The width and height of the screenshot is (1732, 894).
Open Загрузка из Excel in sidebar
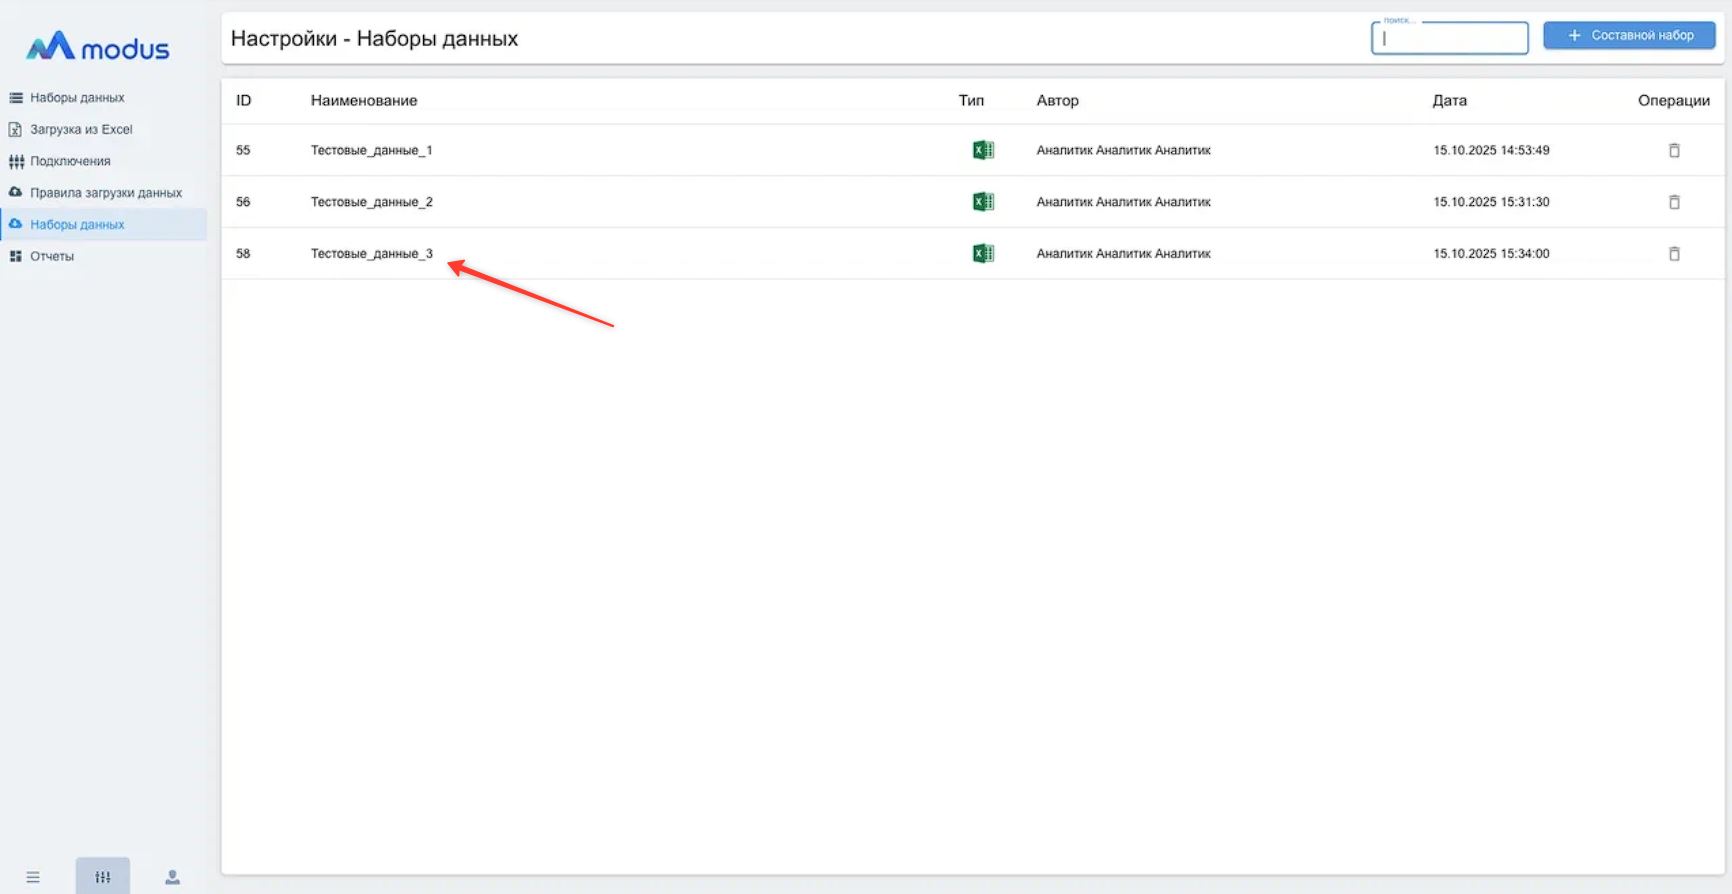coord(80,129)
